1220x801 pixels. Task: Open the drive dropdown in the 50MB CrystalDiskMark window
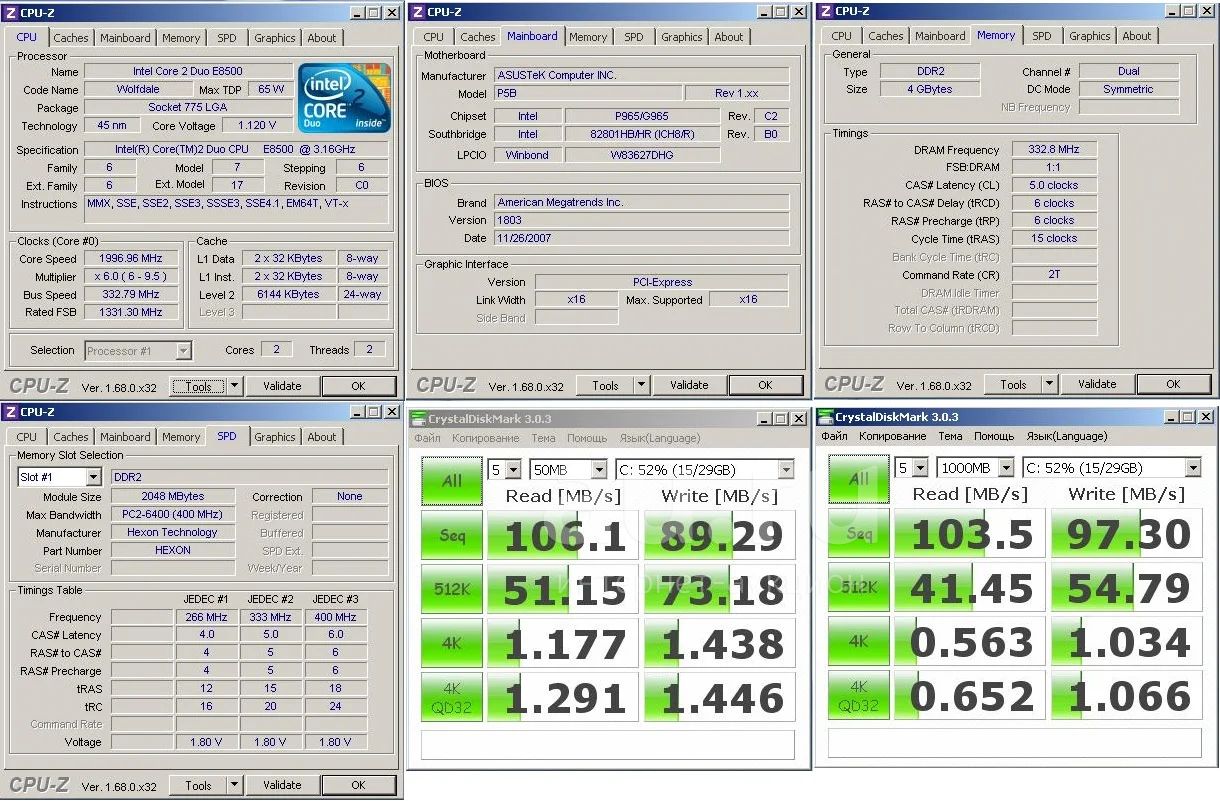(x=786, y=469)
